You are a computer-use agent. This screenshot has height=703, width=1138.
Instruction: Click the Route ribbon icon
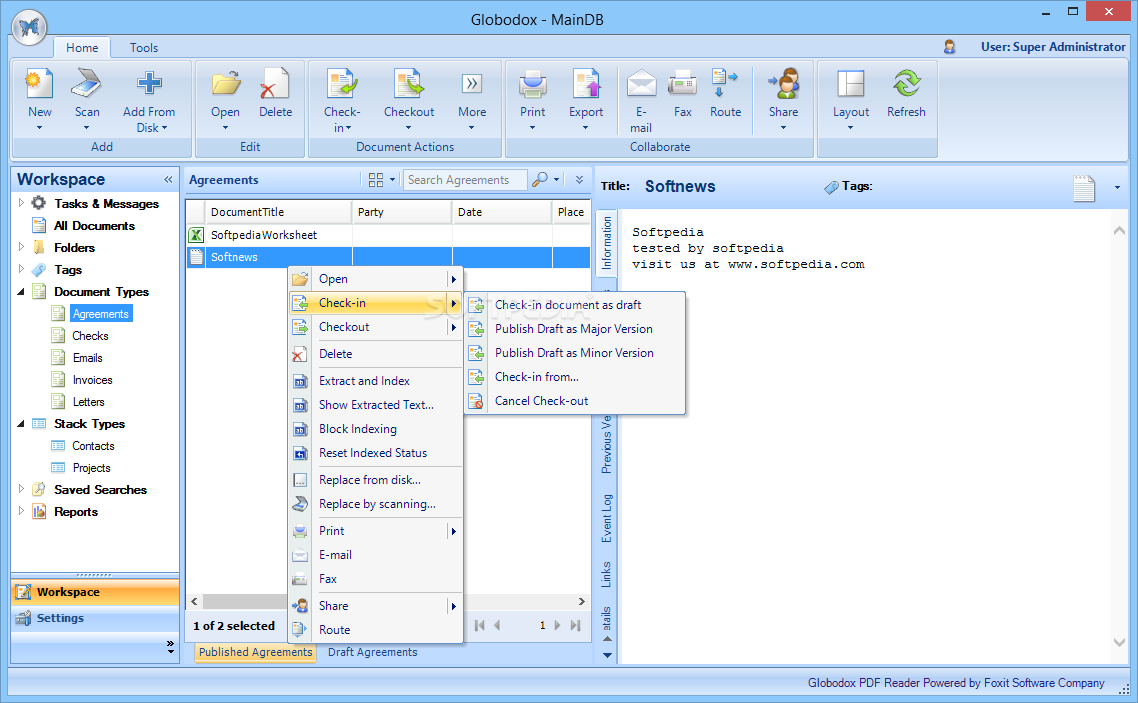pos(725,84)
